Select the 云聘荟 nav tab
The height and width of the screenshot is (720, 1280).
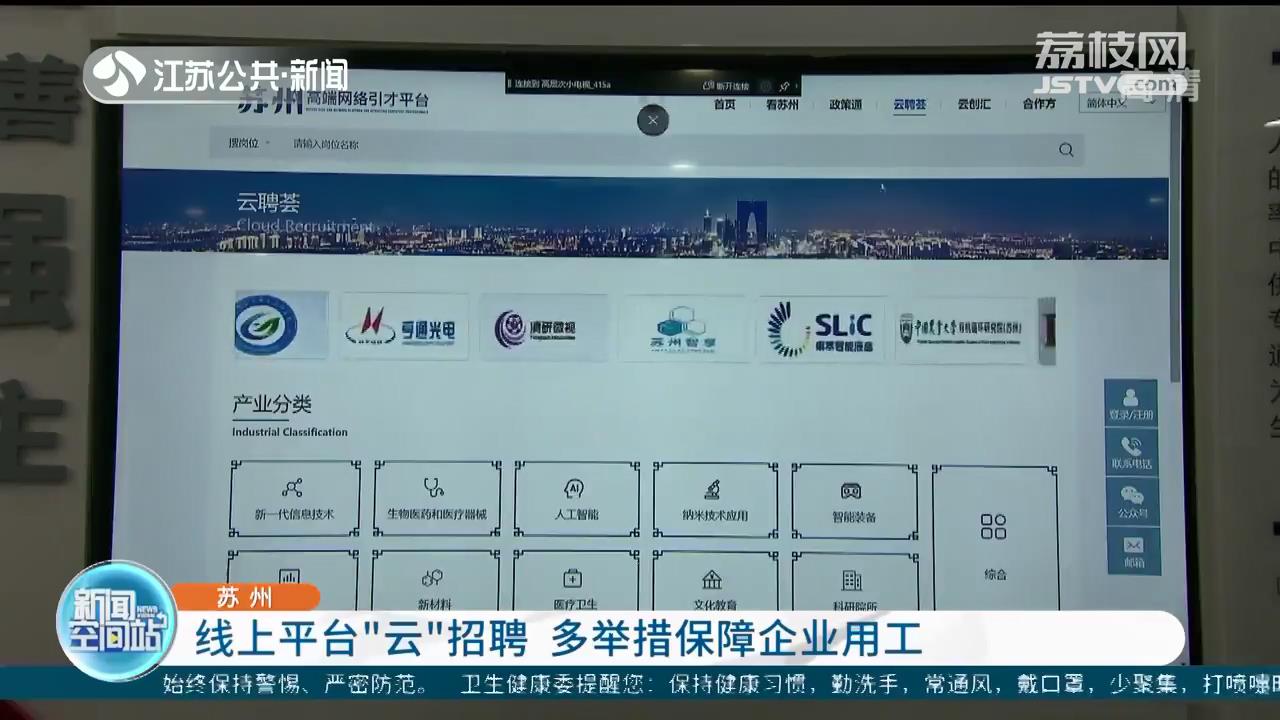(909, 104)
